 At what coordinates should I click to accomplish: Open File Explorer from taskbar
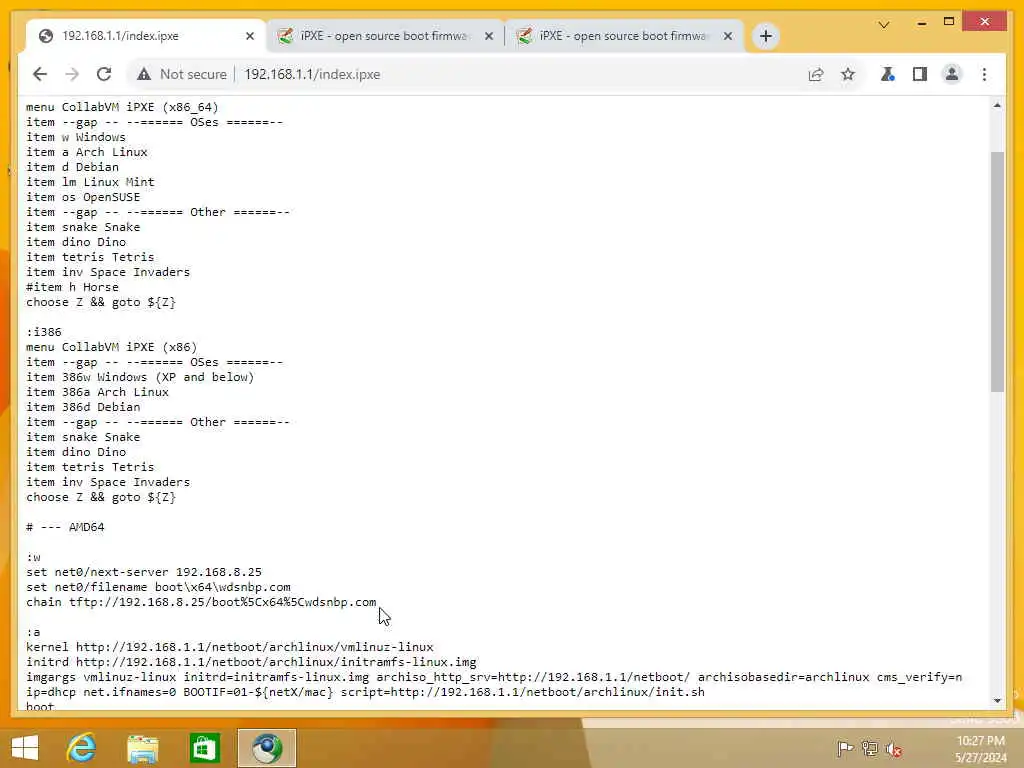pos(142,748)
